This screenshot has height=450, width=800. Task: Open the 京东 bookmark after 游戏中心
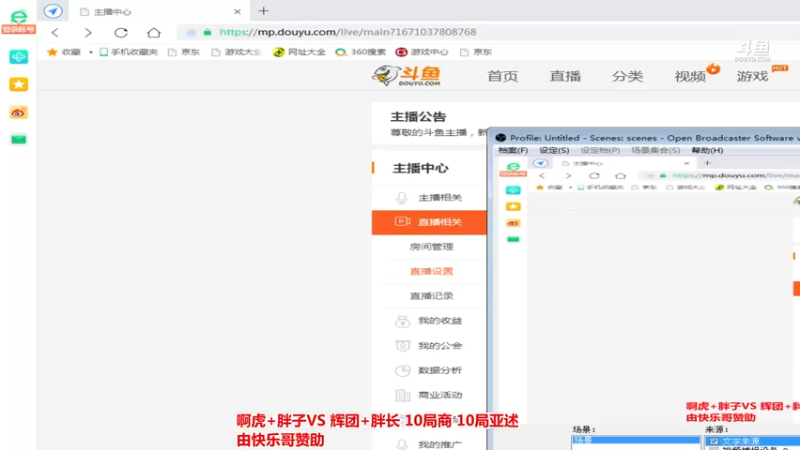[476, 52]
